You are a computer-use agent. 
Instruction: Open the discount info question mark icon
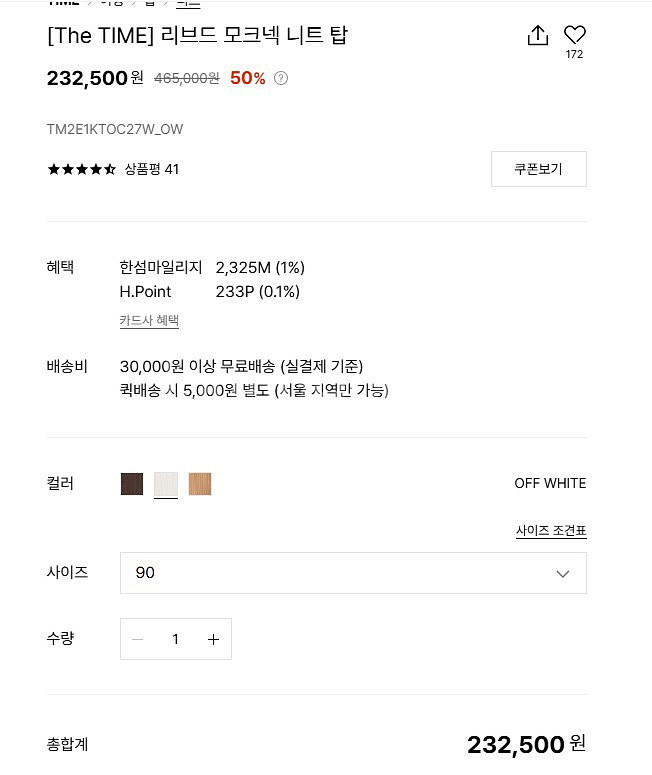281,78
